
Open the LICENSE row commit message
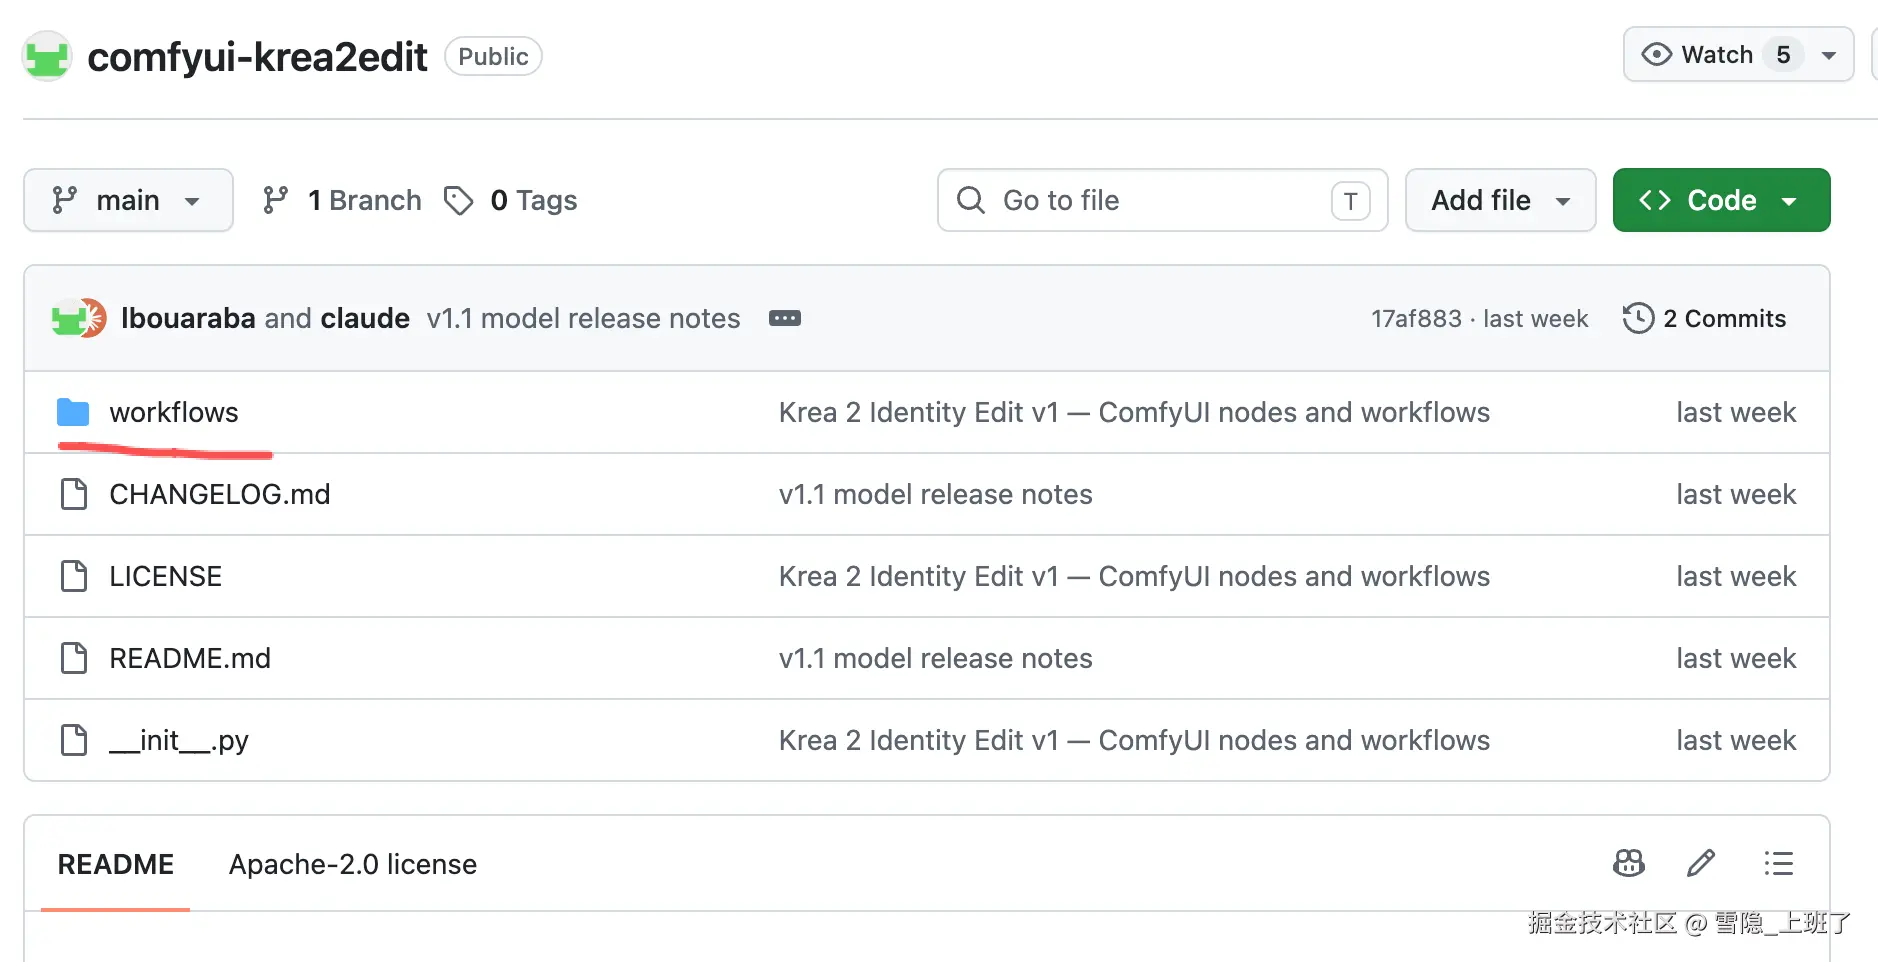1134,576
